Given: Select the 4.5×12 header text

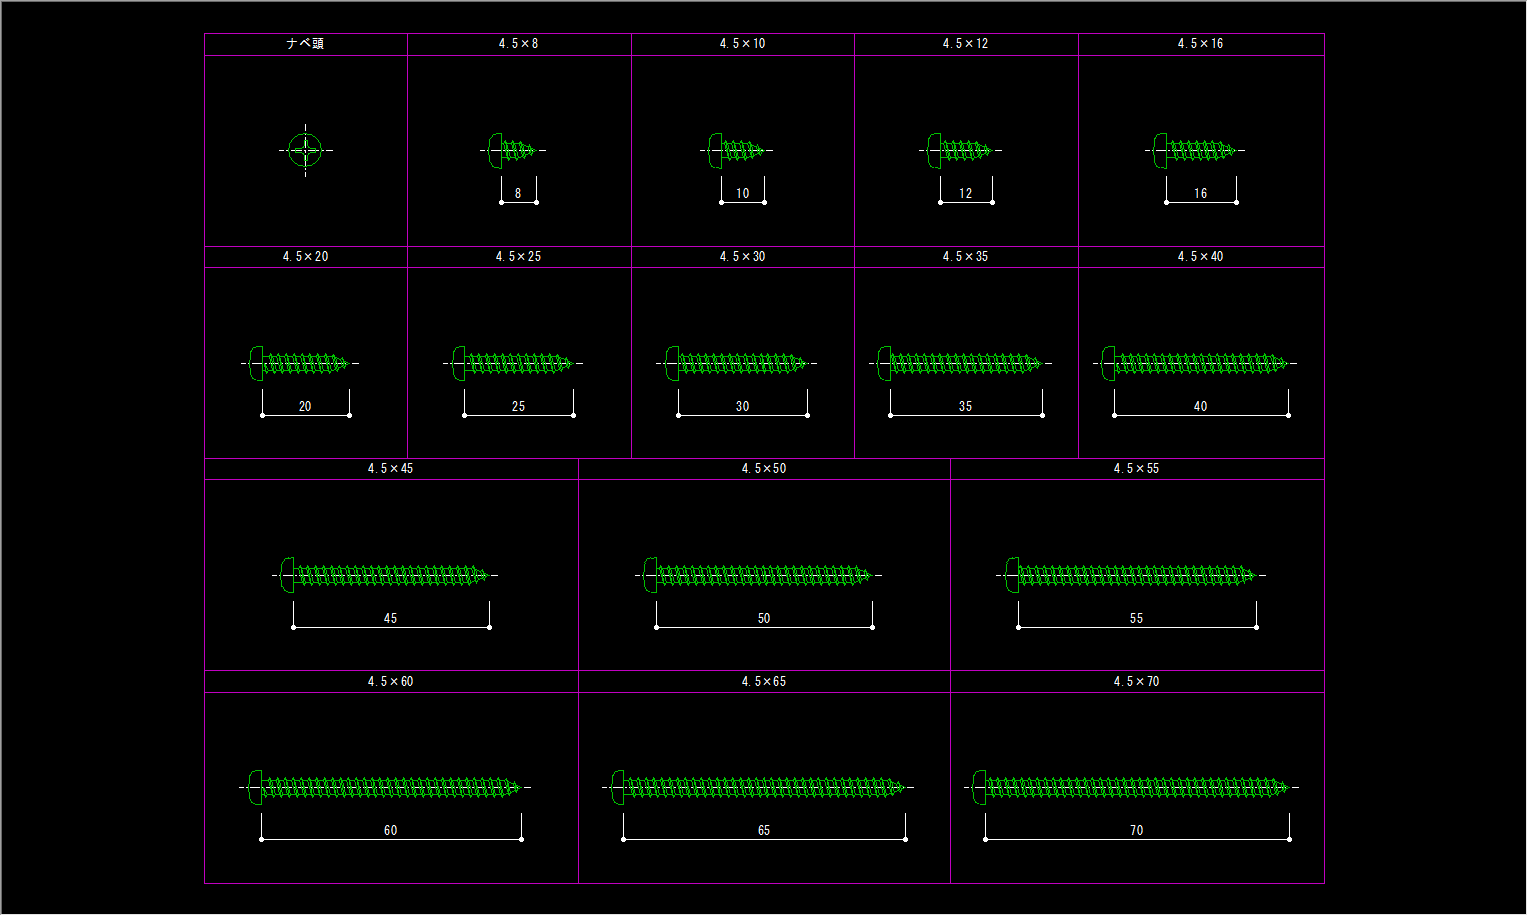Looking at the screenshot, I should [x=965, y=44].
